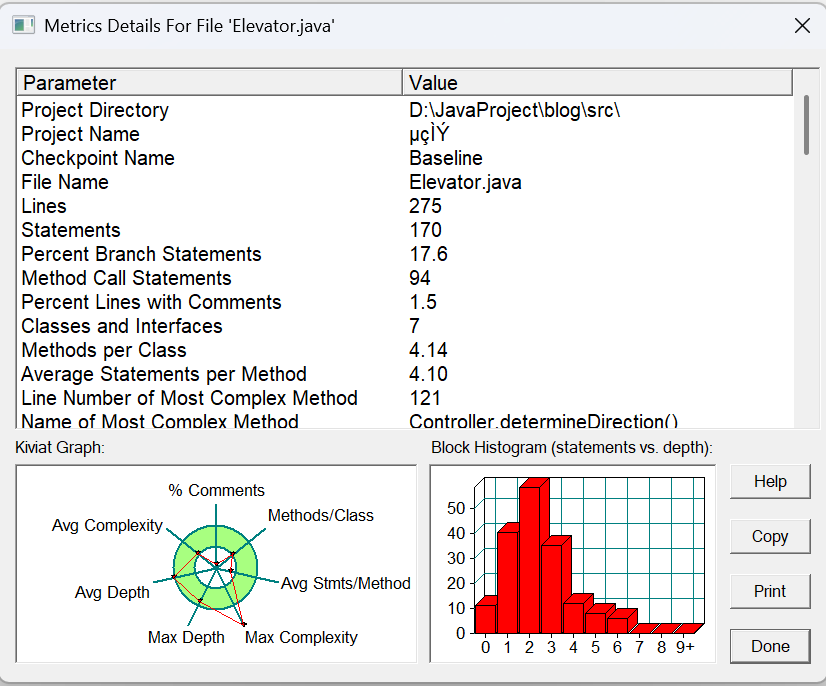826x686 pixels.
Task: Close the dialog with Done
Action: (770, 646)
